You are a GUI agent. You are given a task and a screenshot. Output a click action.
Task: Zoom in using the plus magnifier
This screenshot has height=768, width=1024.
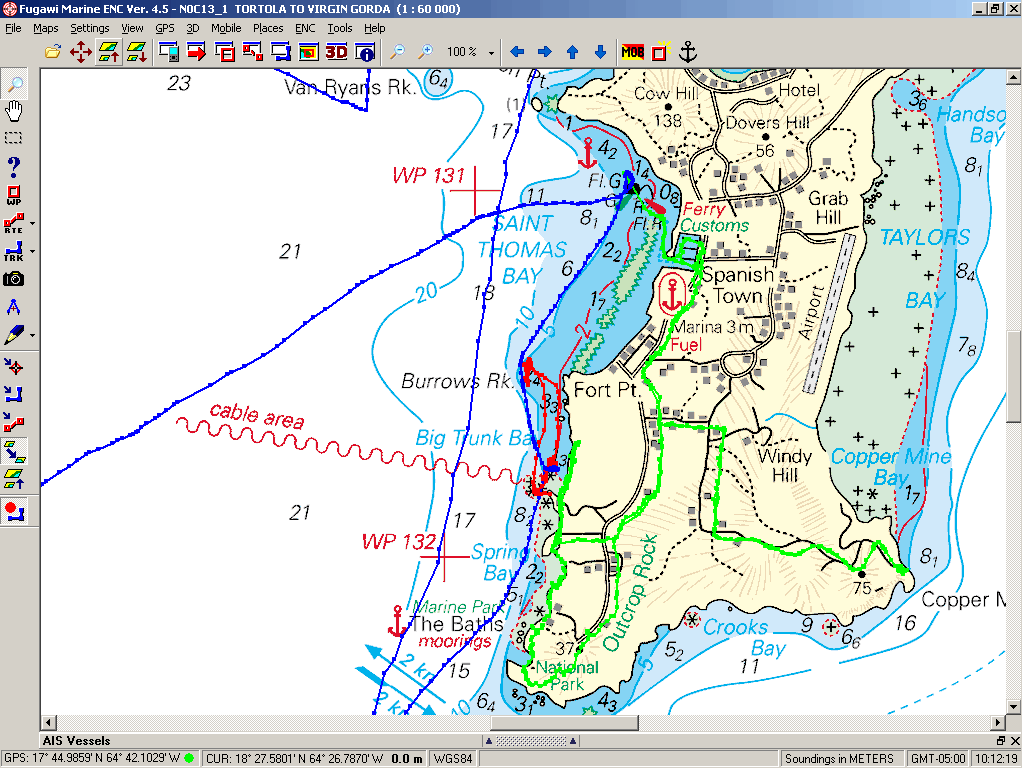tap(425, 52)
